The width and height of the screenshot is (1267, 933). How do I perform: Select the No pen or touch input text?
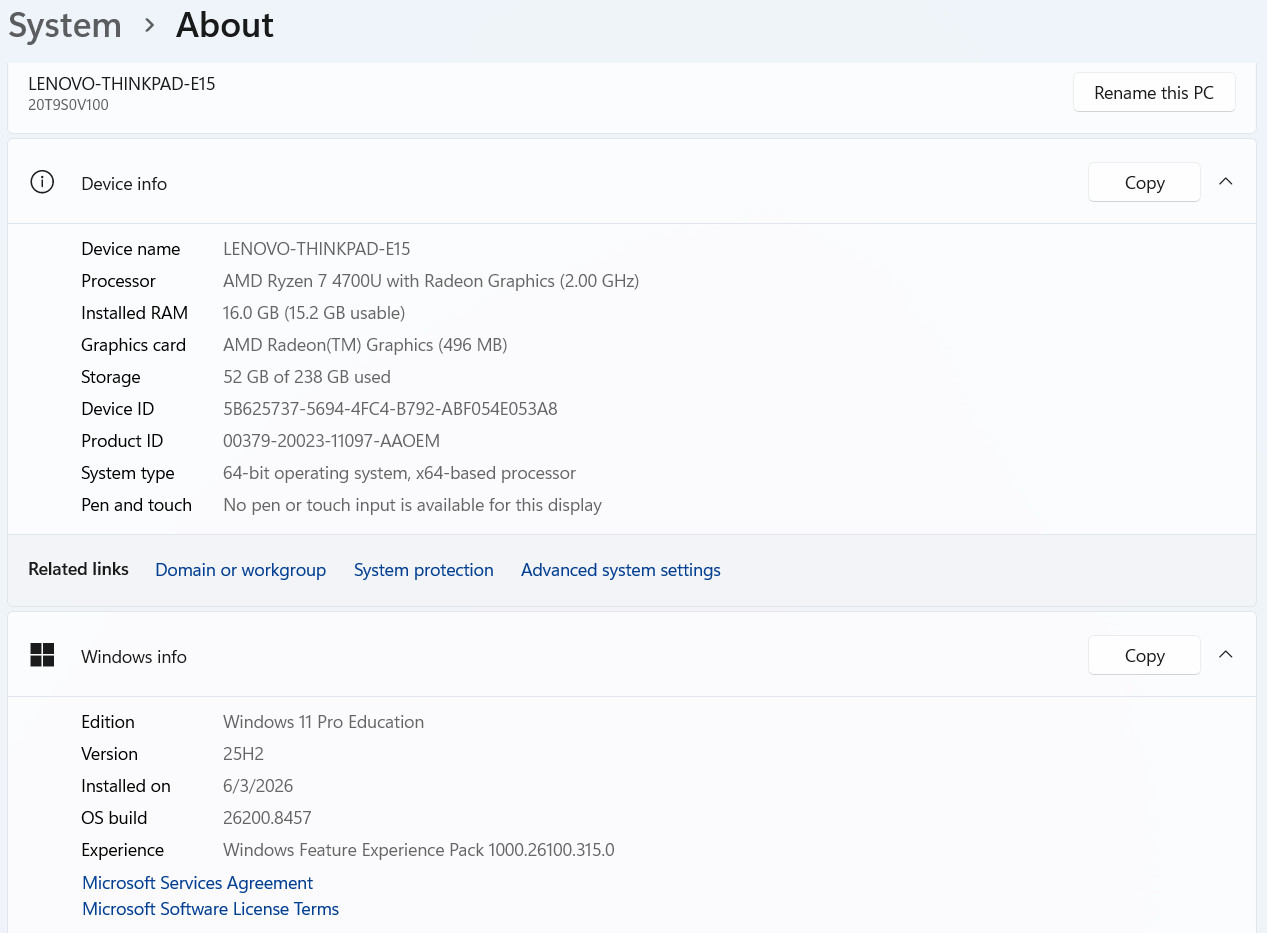pos(412,505)
